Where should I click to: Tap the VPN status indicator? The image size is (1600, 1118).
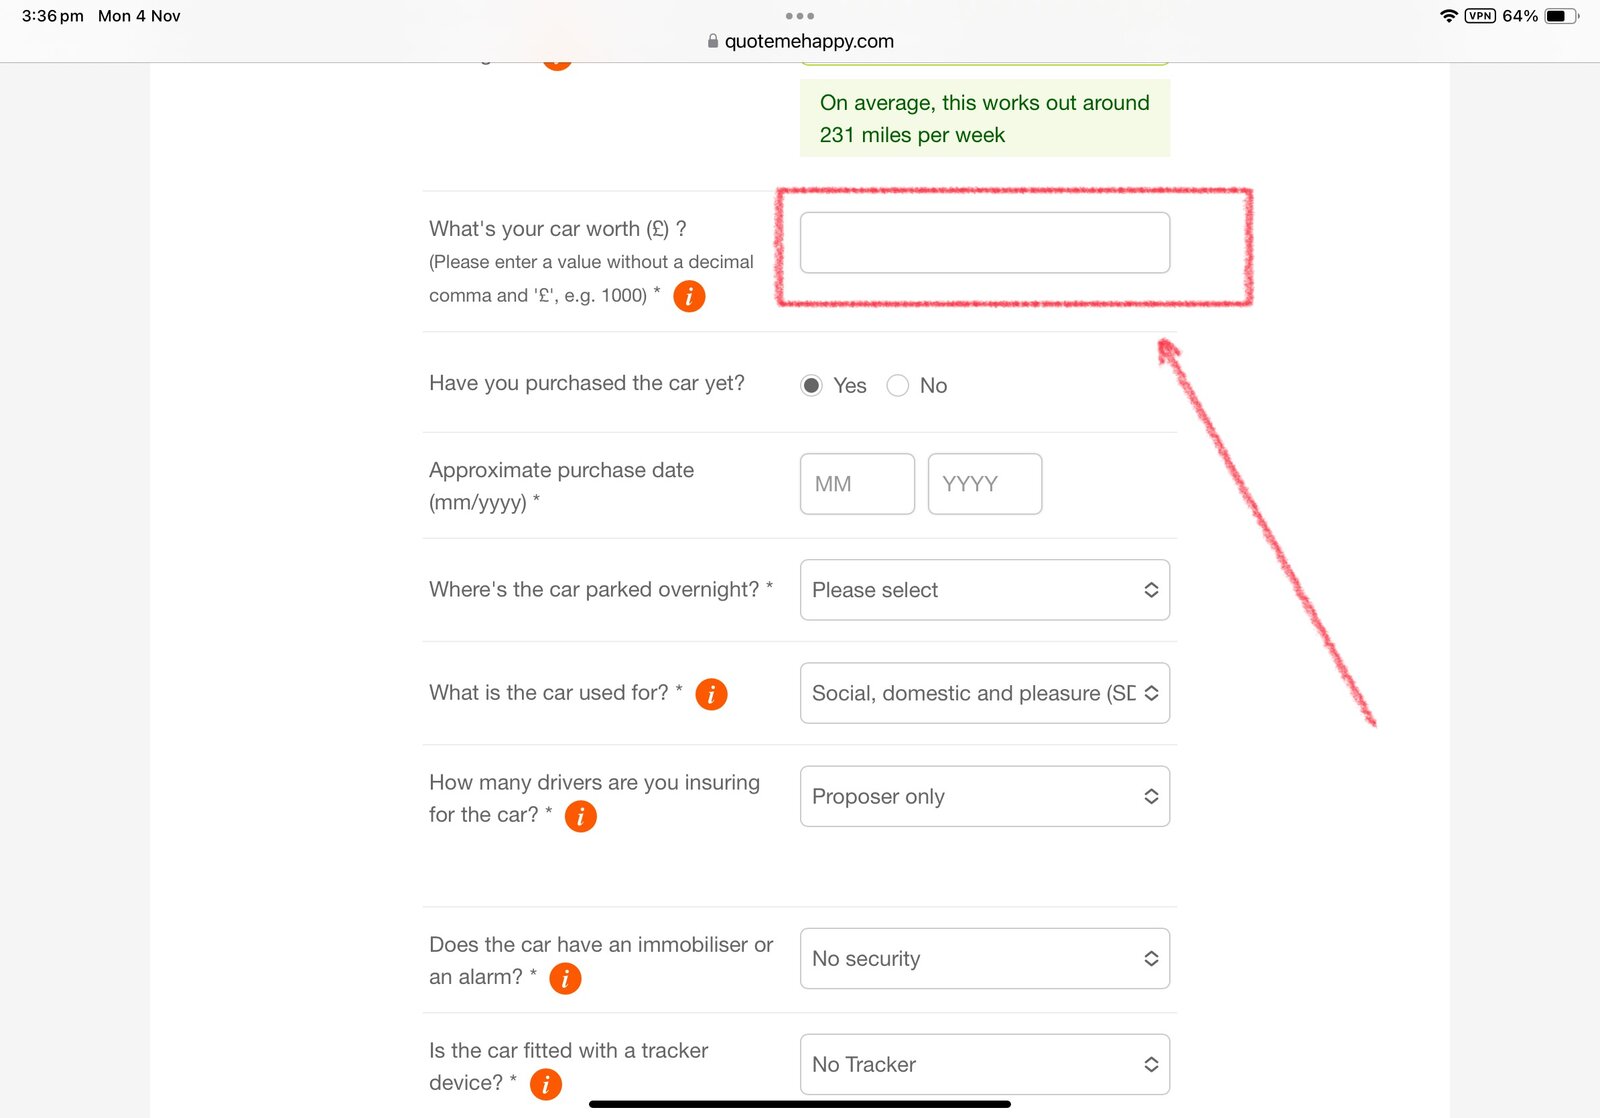pyautogui.click(x=1480, y=16)
